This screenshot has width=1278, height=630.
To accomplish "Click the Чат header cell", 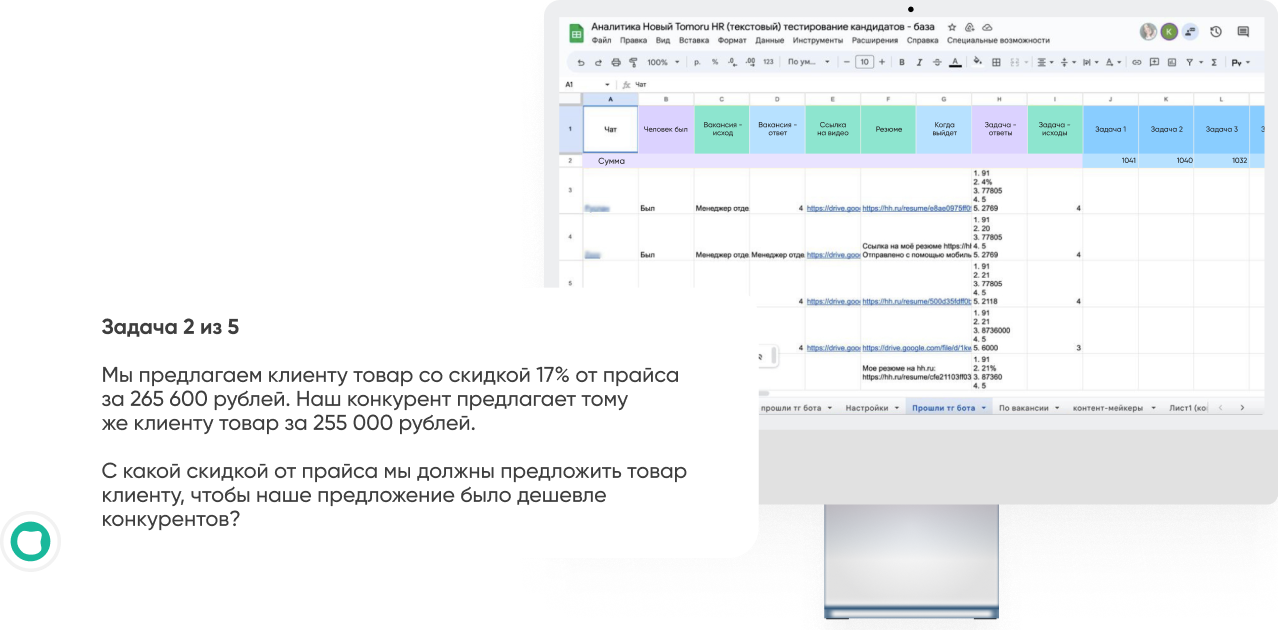I will point(610,129).
